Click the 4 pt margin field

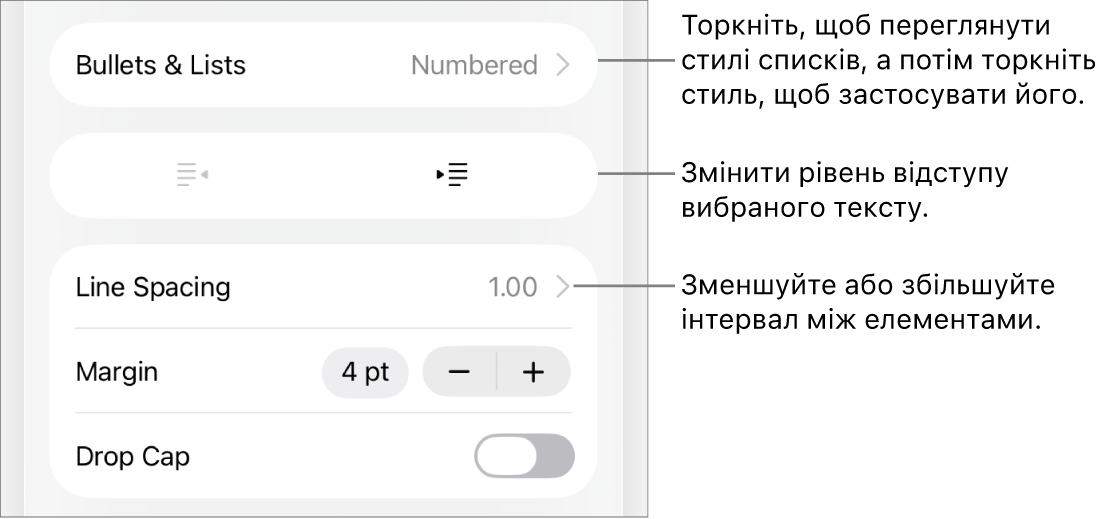[x=365, y=373]
